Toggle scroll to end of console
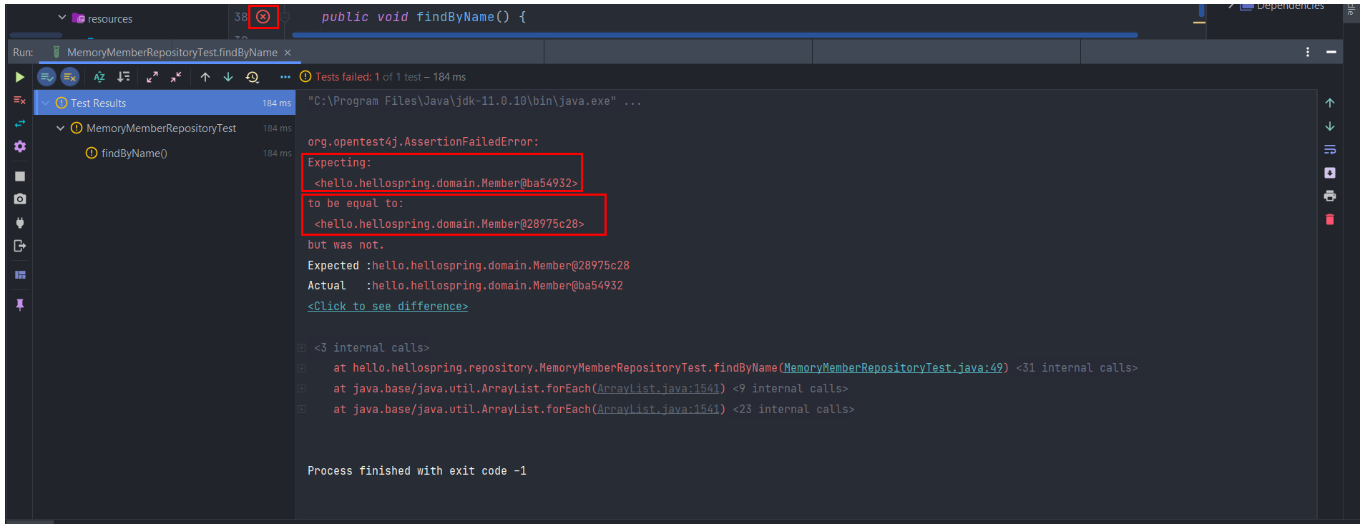The height and width of the screenshot is (532, 1362). pos(1329,173)
